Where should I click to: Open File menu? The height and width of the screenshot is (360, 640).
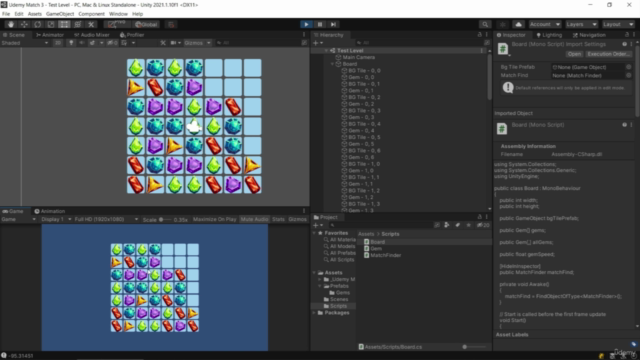coord(6,14)
